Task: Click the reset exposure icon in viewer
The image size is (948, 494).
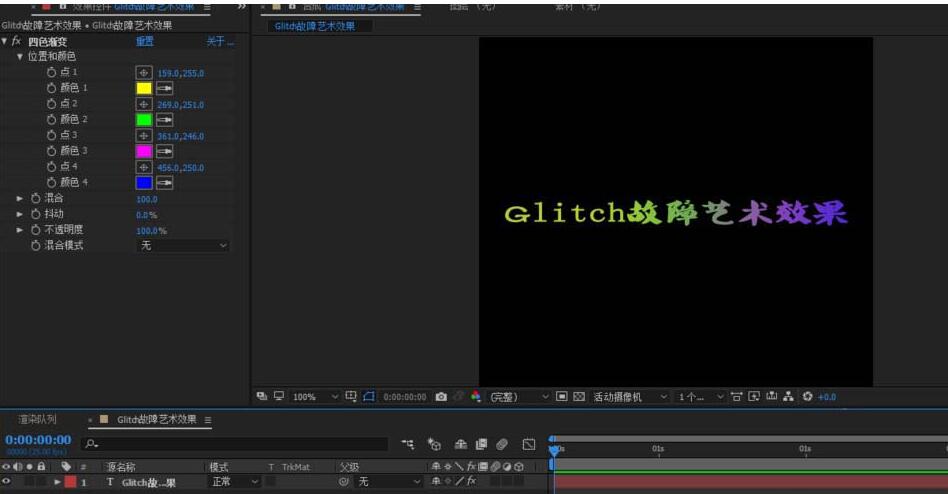Action: click(x=807, y=397)
